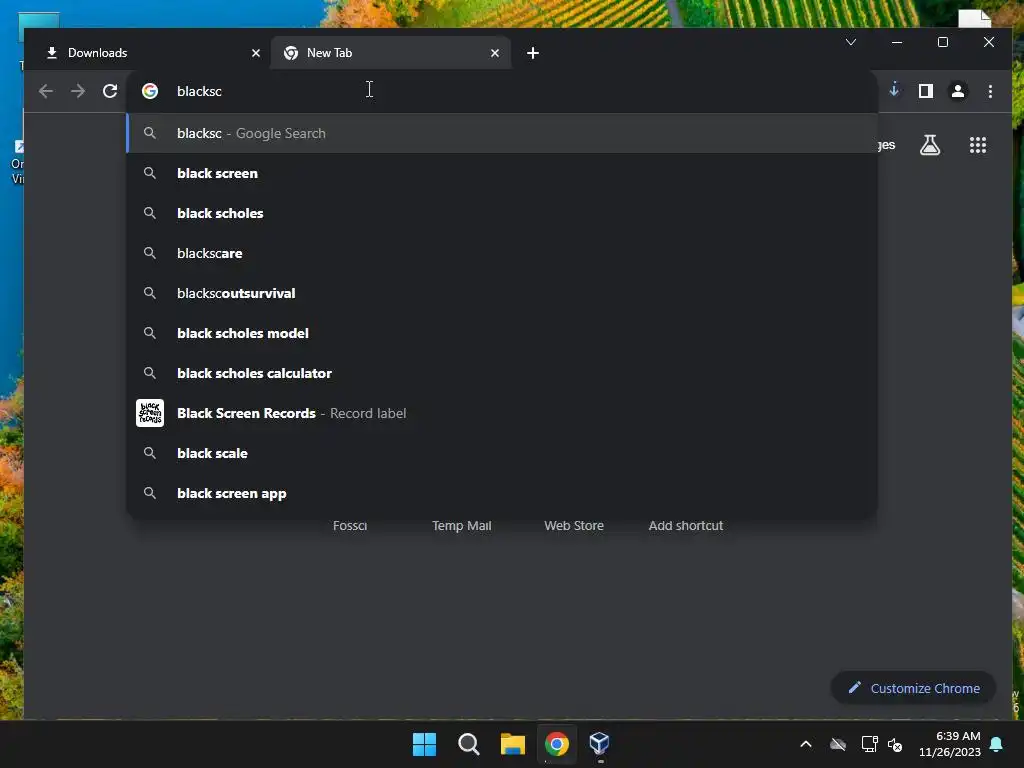Viewport: 1024px width, 768px height.
Task: Click Add shortcut
Action: (686, 526)
